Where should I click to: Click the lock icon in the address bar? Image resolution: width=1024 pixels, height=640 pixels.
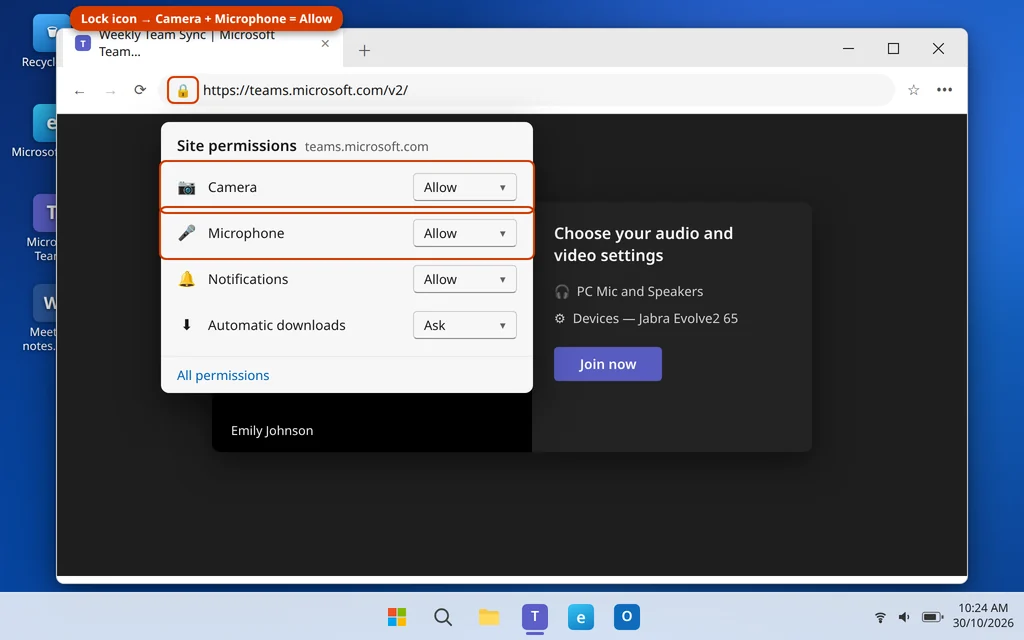tap(183, 90)
